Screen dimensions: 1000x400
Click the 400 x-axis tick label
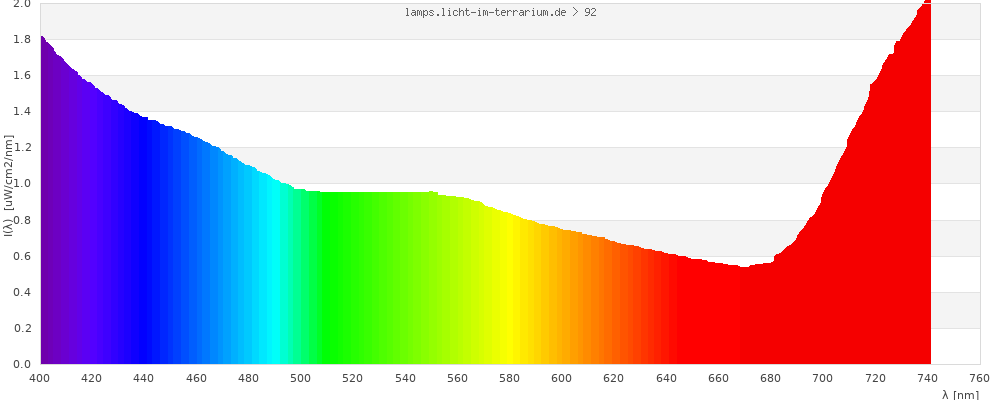coord(40,378)
